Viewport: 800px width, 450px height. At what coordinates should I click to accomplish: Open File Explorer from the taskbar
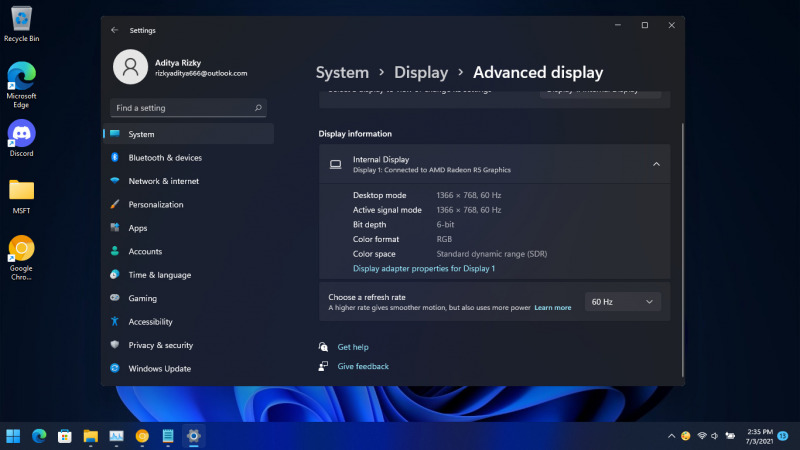pos(90,436)
